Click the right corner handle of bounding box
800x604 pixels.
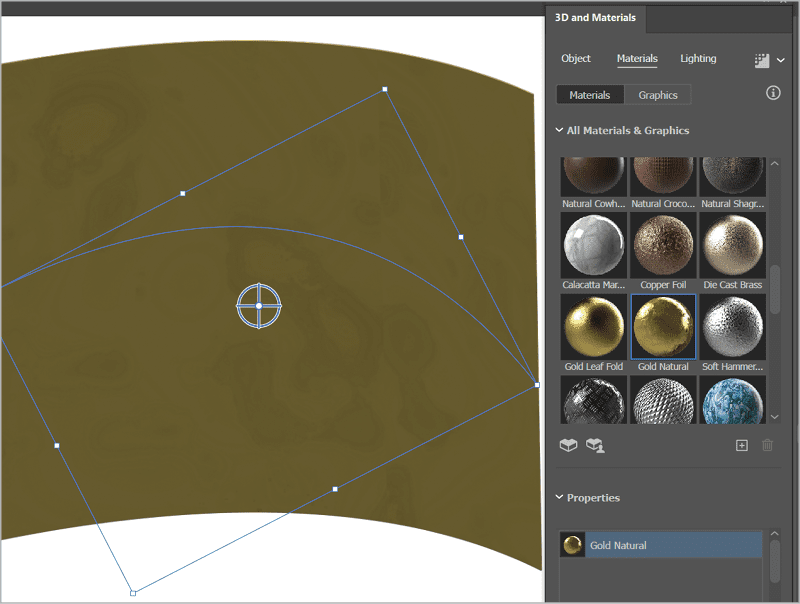coord(537,385)
